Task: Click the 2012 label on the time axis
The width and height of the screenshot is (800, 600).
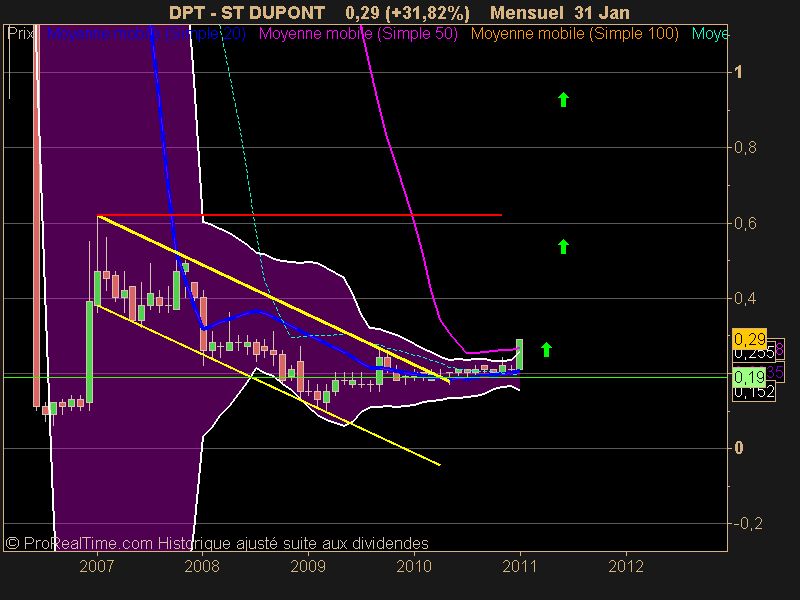Action: [626, 566]
